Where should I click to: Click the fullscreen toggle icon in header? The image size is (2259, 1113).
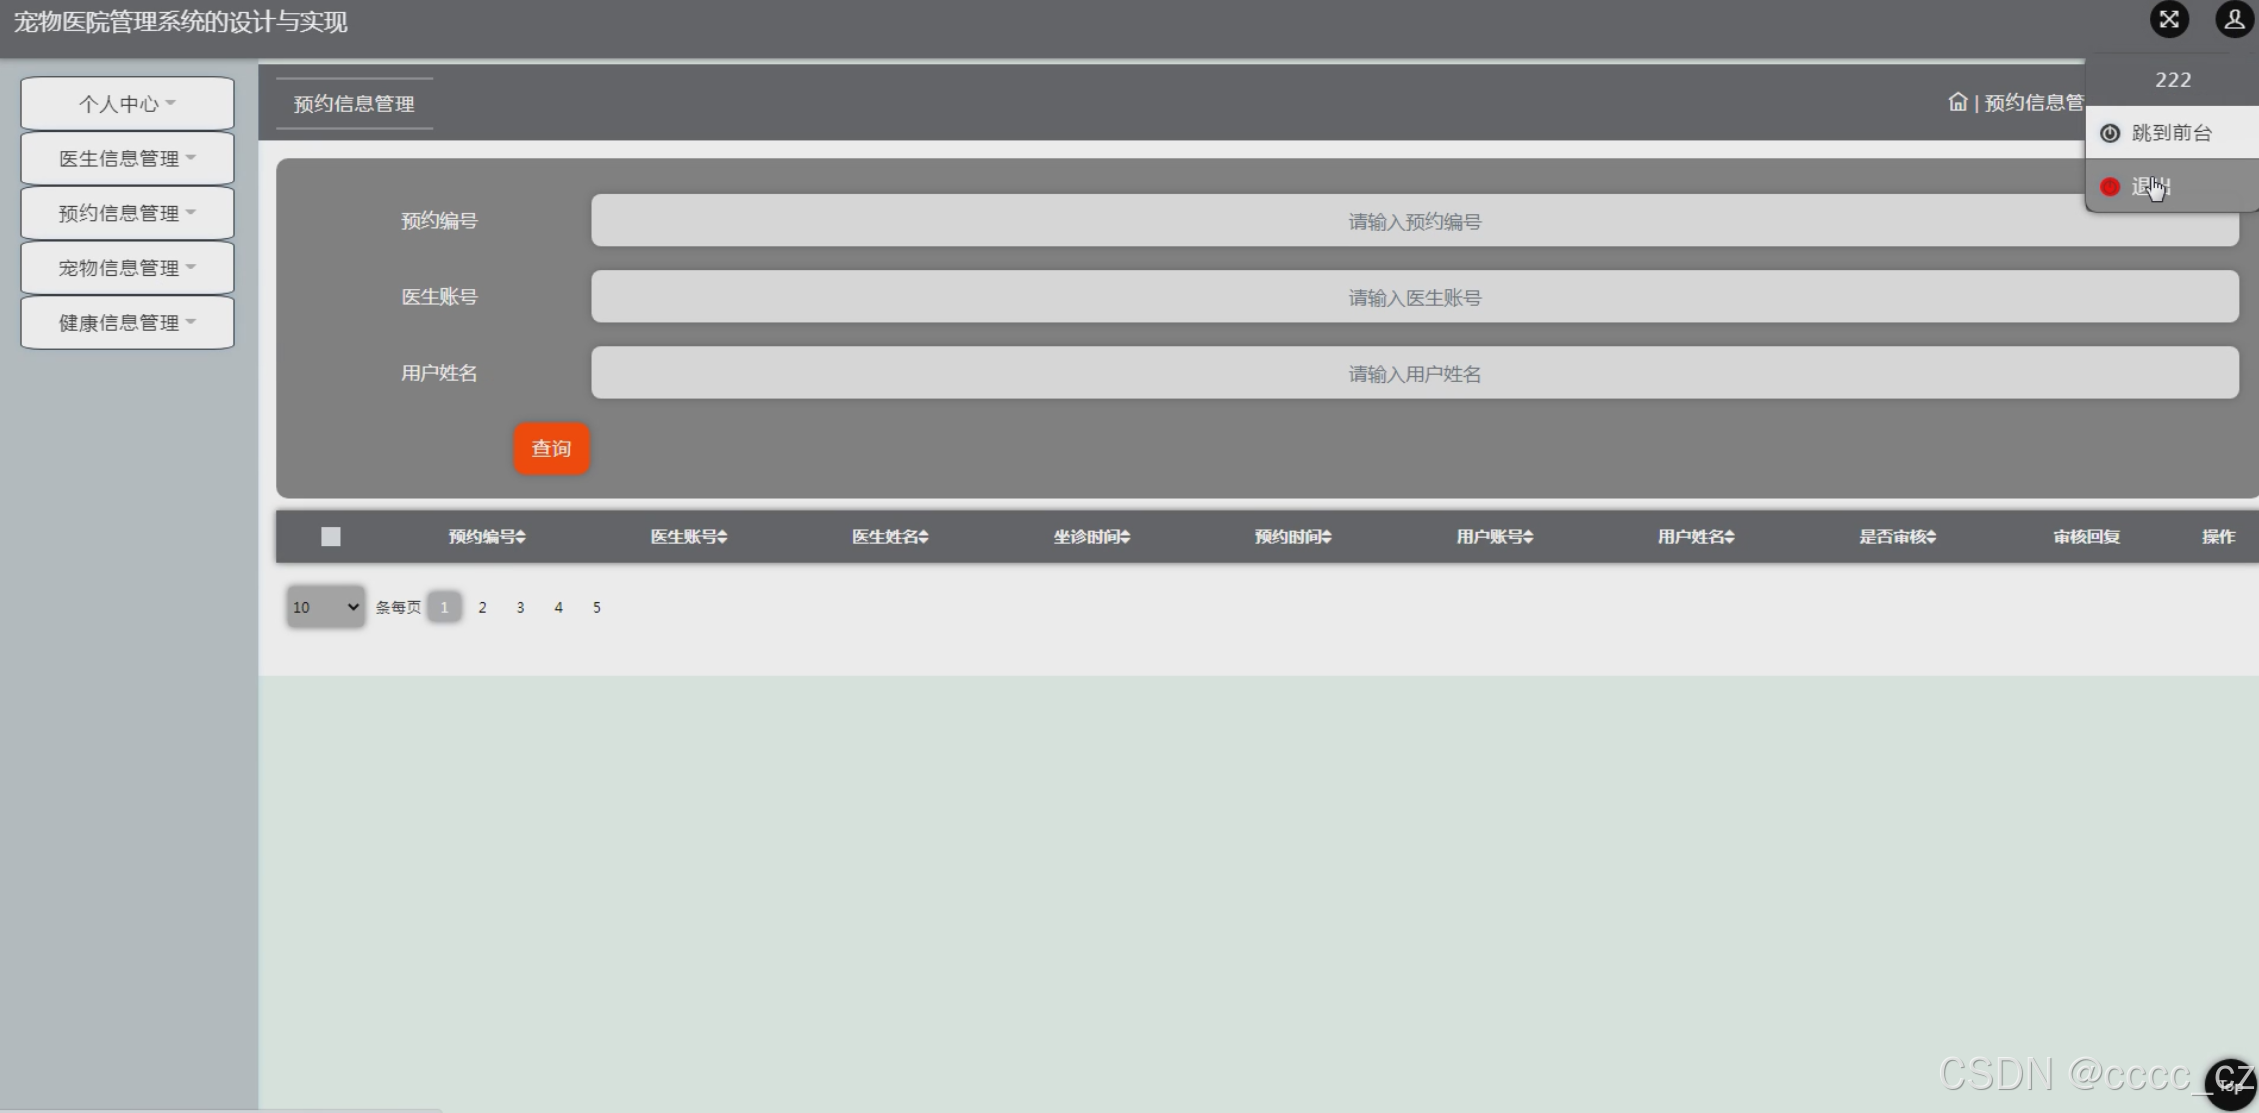point(2169,20)
